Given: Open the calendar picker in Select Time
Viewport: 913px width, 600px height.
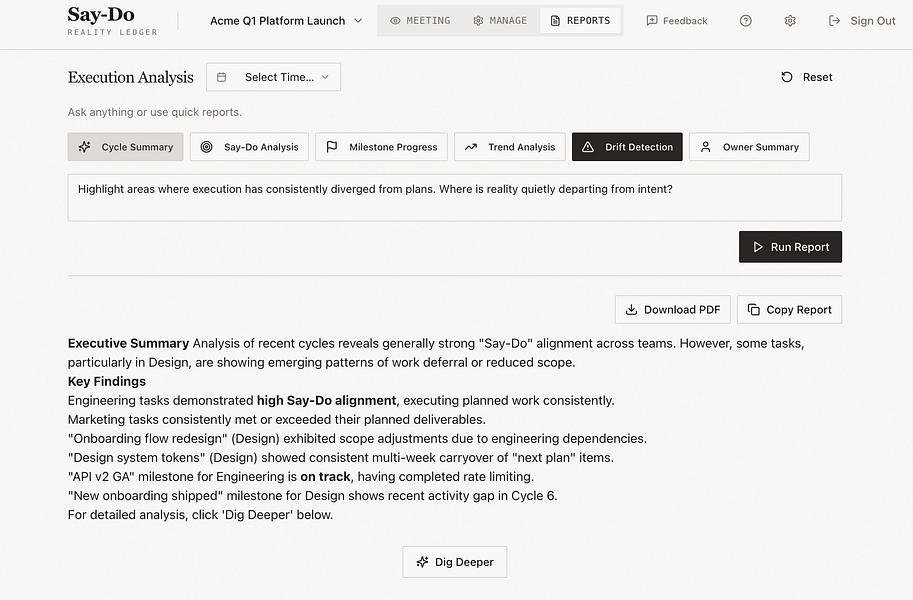Looking at the screenshot, I should [x=220, y=76].
